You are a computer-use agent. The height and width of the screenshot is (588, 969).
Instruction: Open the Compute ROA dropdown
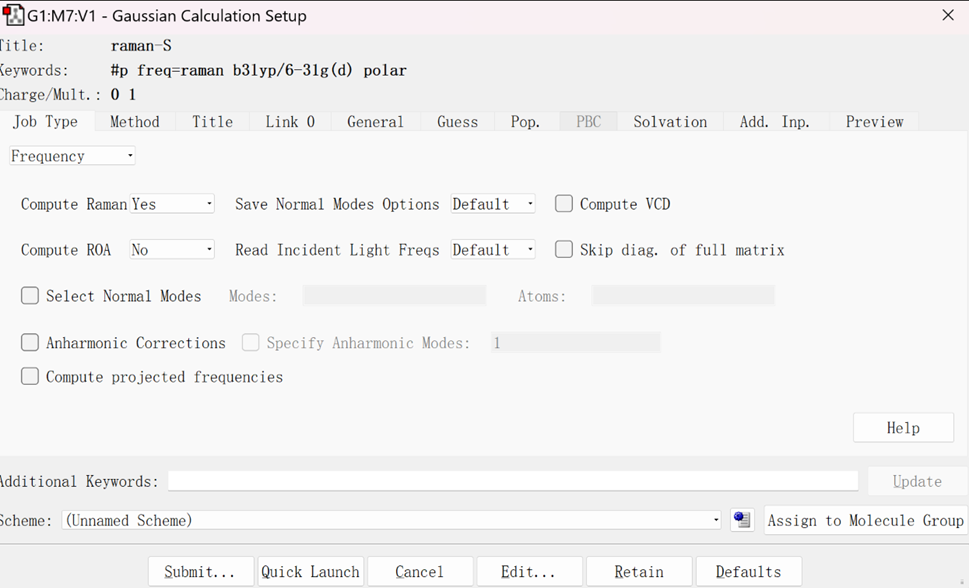172,250
